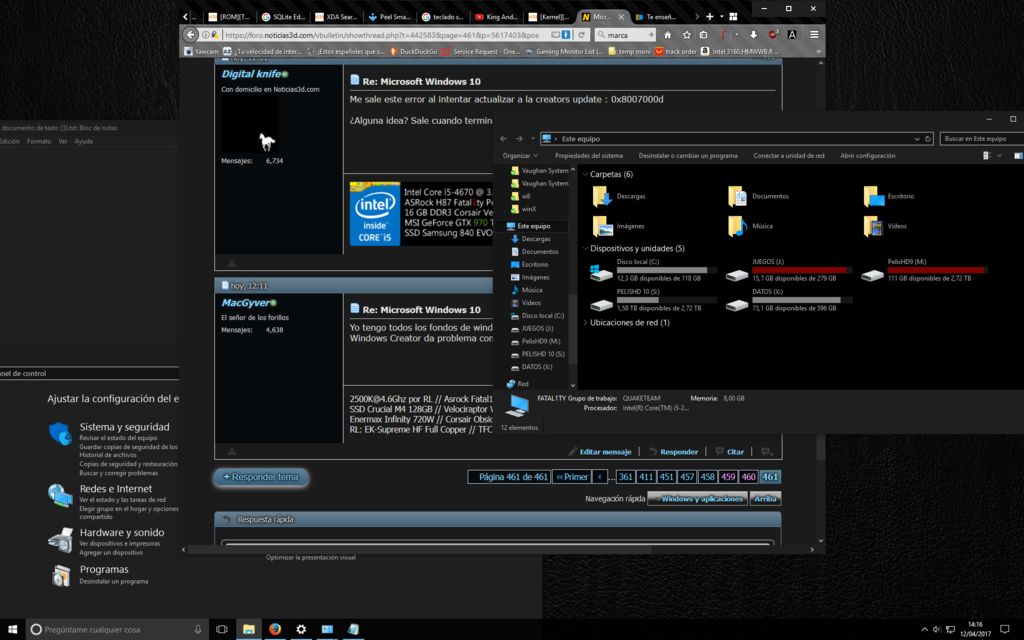1024x640 pixels.
Task: Switch to the SQLite Ed... browser tab
Action: (284, 17)
